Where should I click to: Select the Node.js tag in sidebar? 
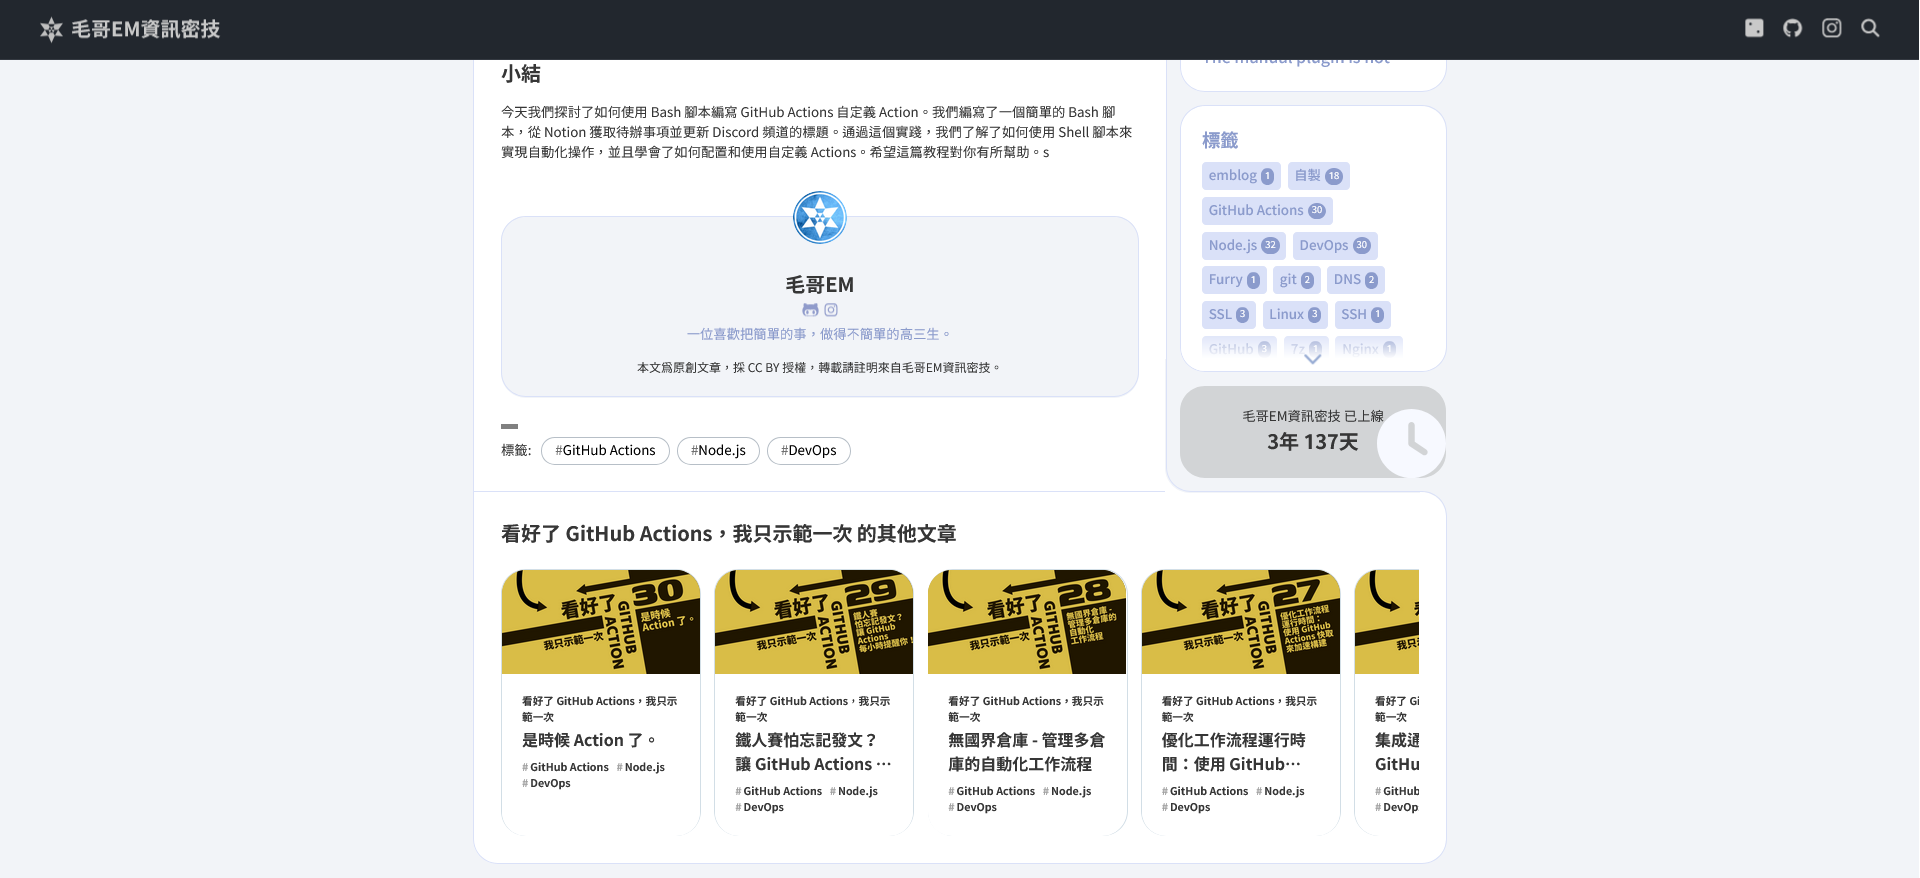click(1244, 246)
